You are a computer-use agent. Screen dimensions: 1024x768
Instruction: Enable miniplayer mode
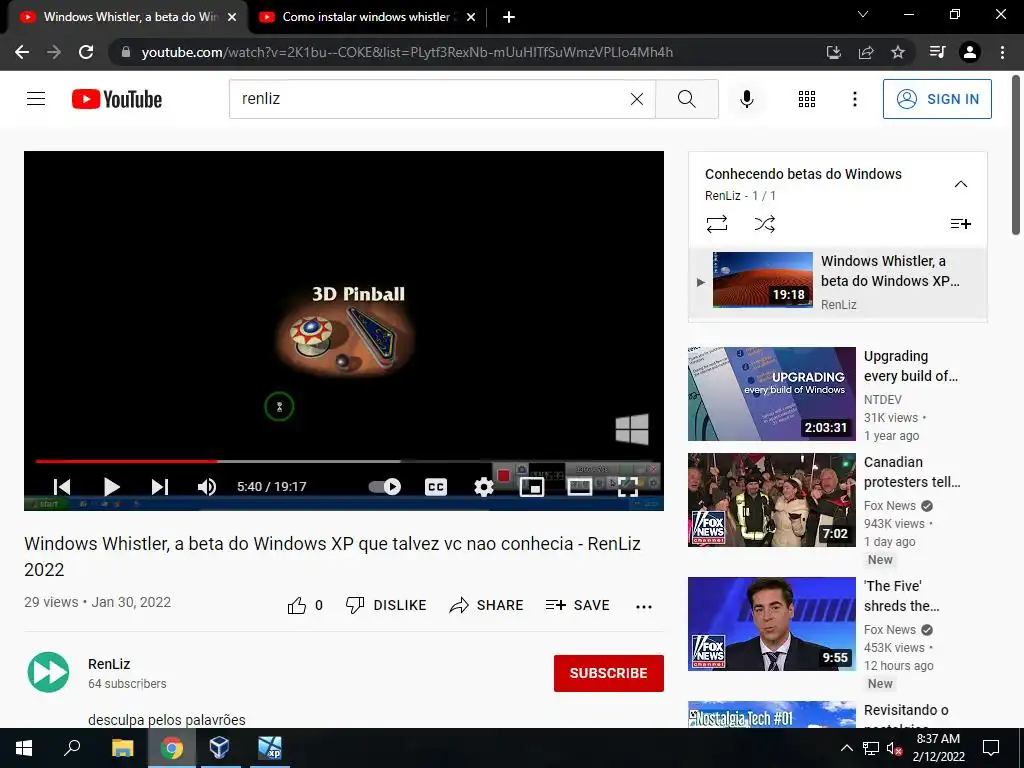coord(532,487)
